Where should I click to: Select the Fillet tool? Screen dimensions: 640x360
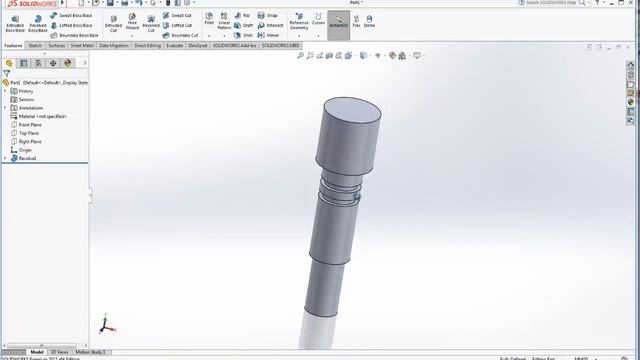(209, 19)
